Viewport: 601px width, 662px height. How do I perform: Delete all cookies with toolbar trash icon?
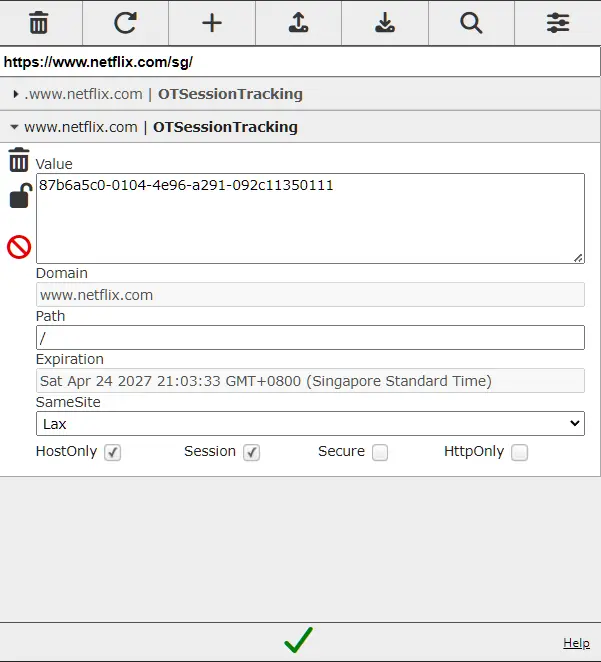coord(38,23)
